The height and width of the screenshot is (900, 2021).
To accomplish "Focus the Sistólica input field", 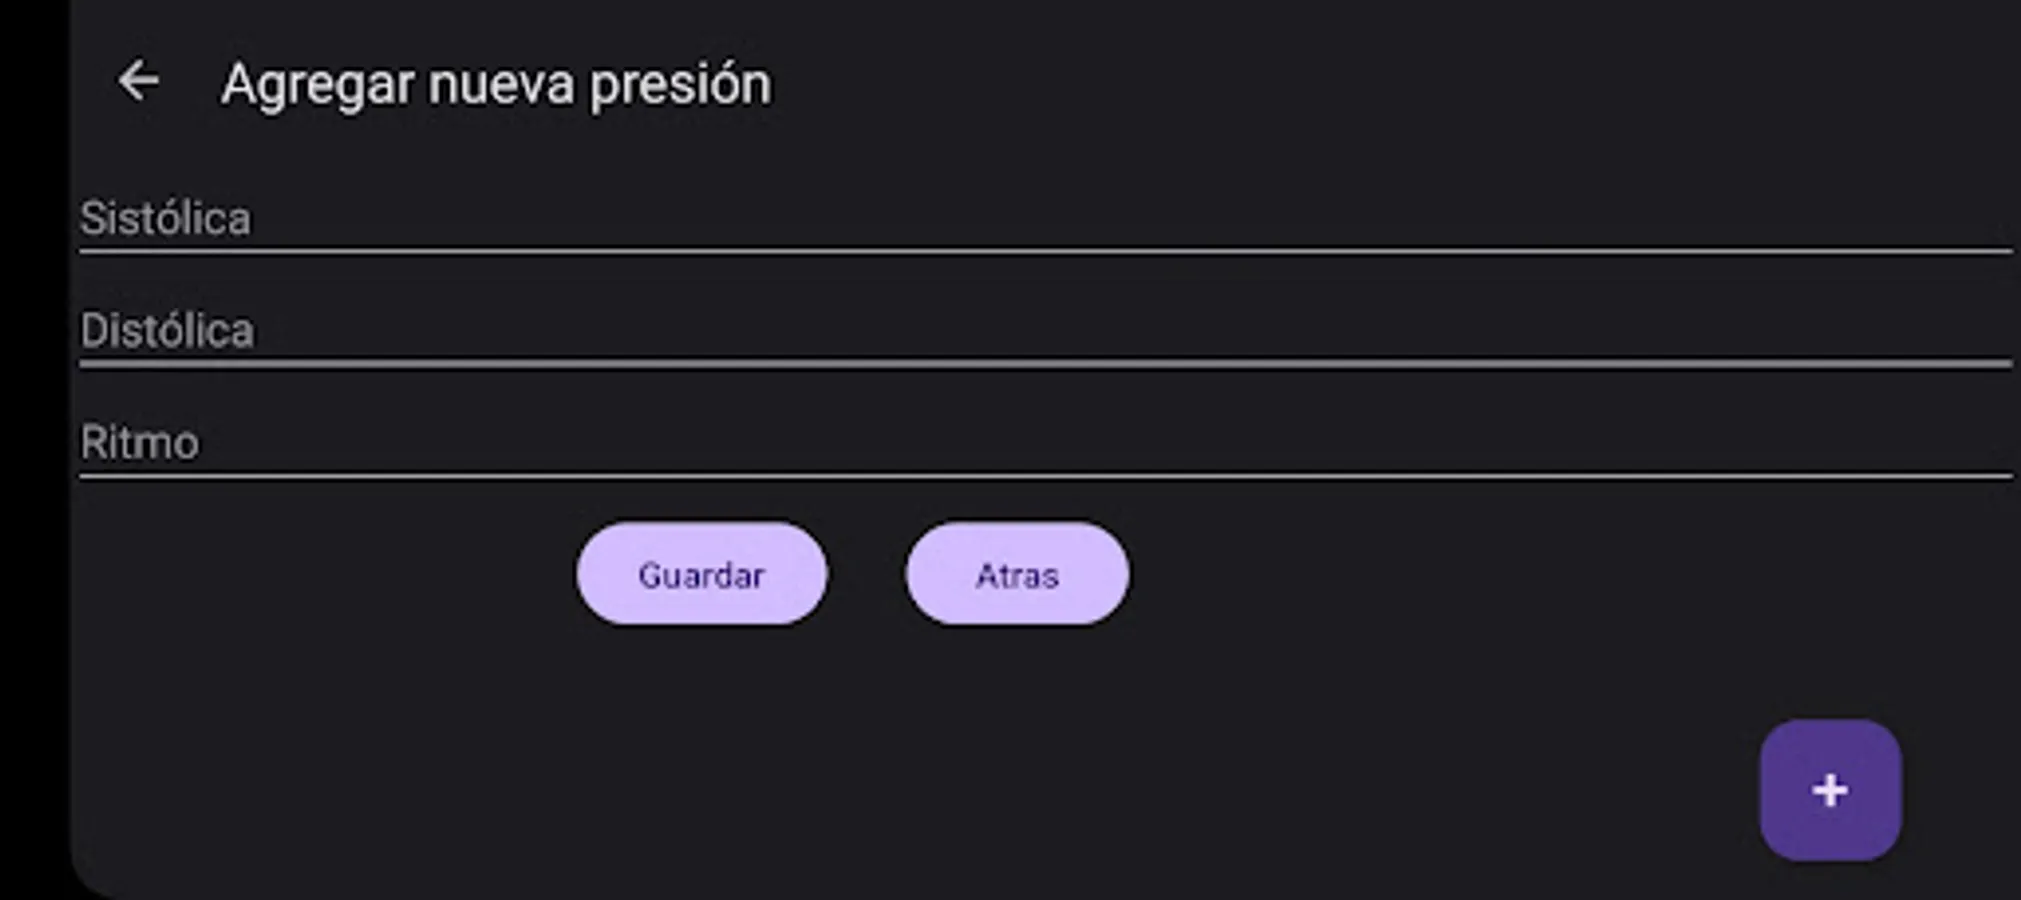I will [x=1045, y=219].
